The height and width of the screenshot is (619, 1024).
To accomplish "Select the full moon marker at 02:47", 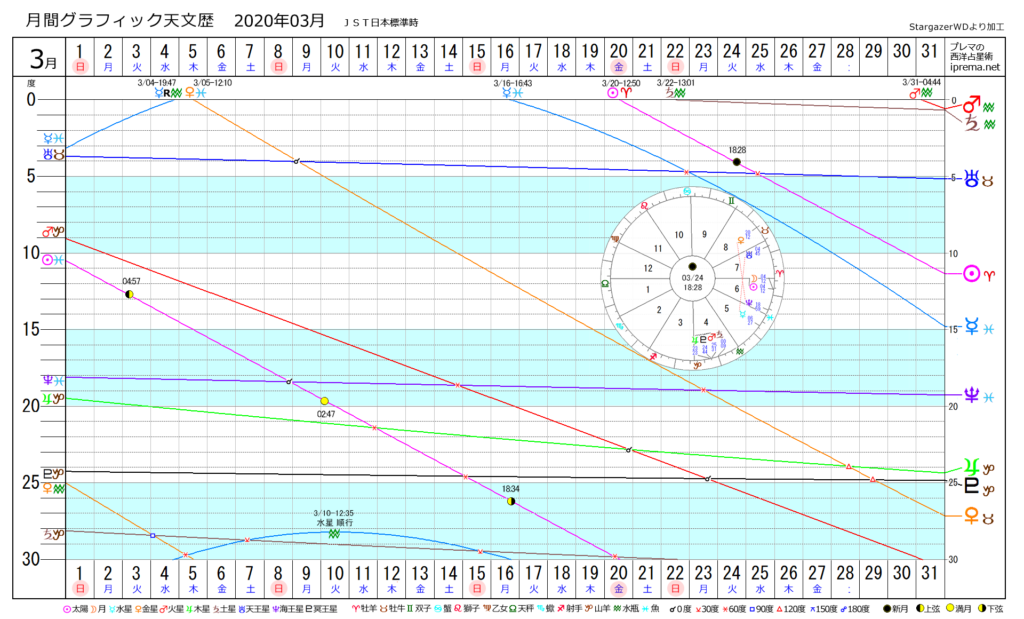I will pyautogui.click(x=324, y=402).
